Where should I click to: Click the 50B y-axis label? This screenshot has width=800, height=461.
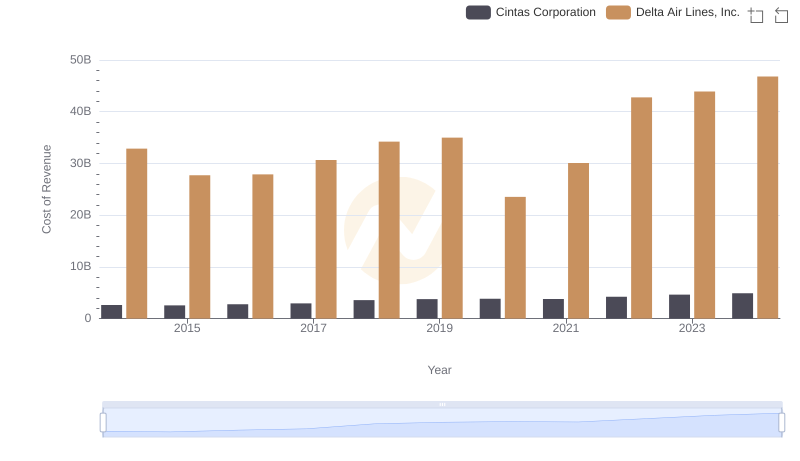click(x=81, y=60)
